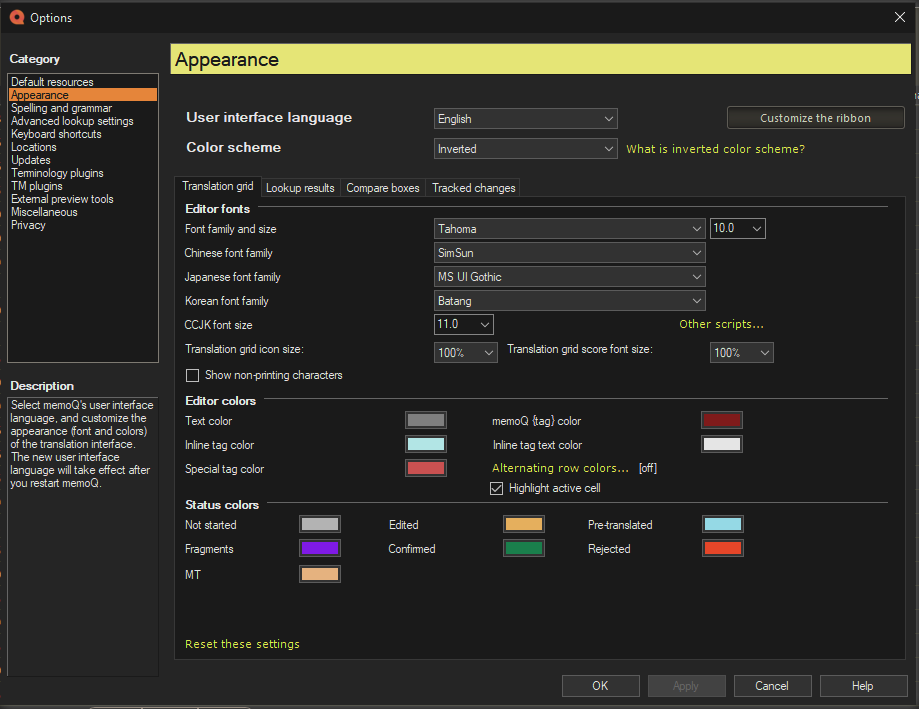Uncheck Highlight active cell
This screenshot has height=709, width=919.
click(497, 489)
